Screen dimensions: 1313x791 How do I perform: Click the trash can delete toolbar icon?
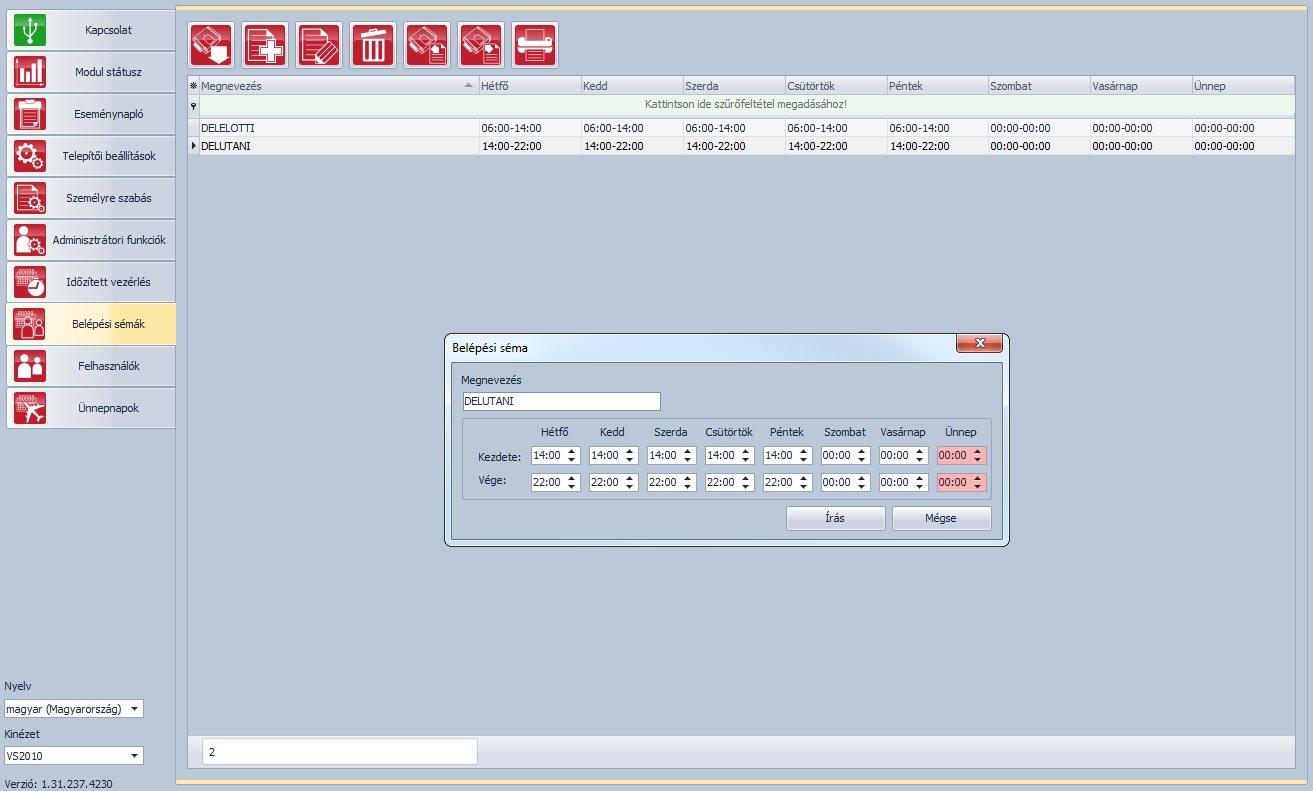pyautogui.click(x=373, y=45)
